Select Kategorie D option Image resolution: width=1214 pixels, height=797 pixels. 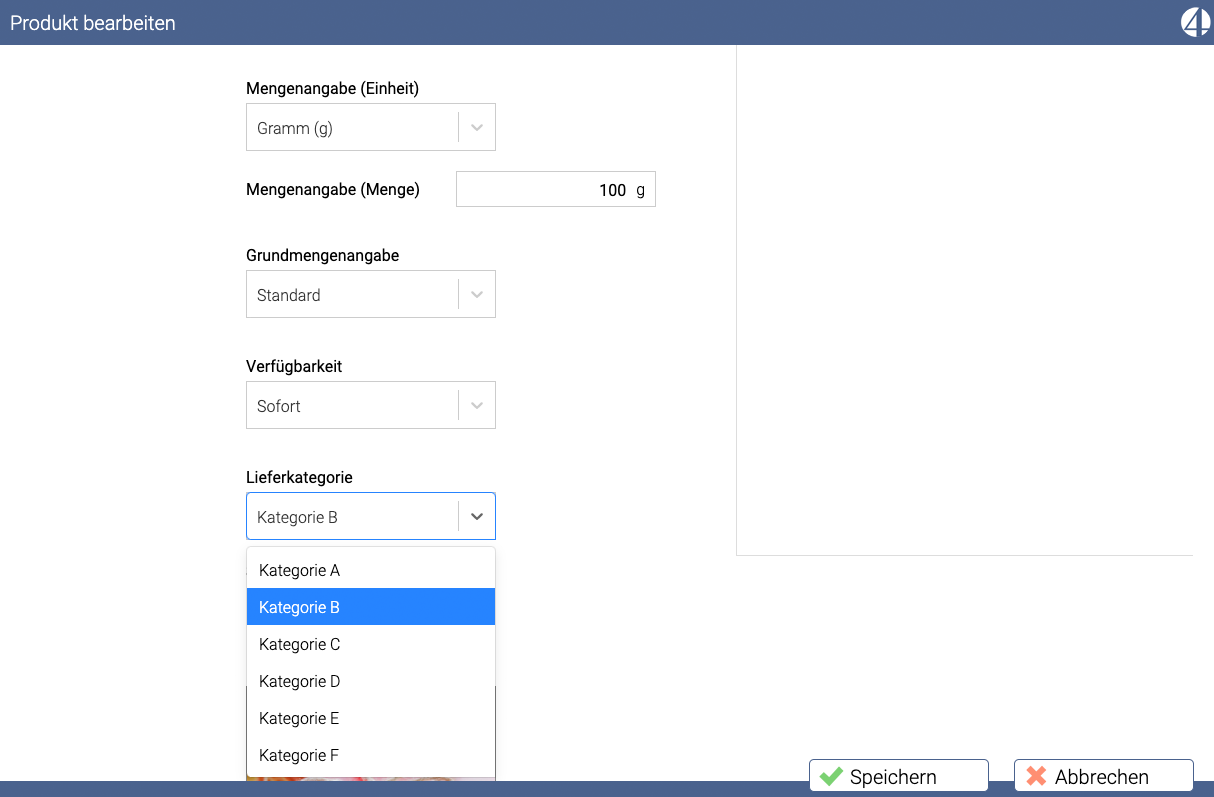tap(371, 681)
